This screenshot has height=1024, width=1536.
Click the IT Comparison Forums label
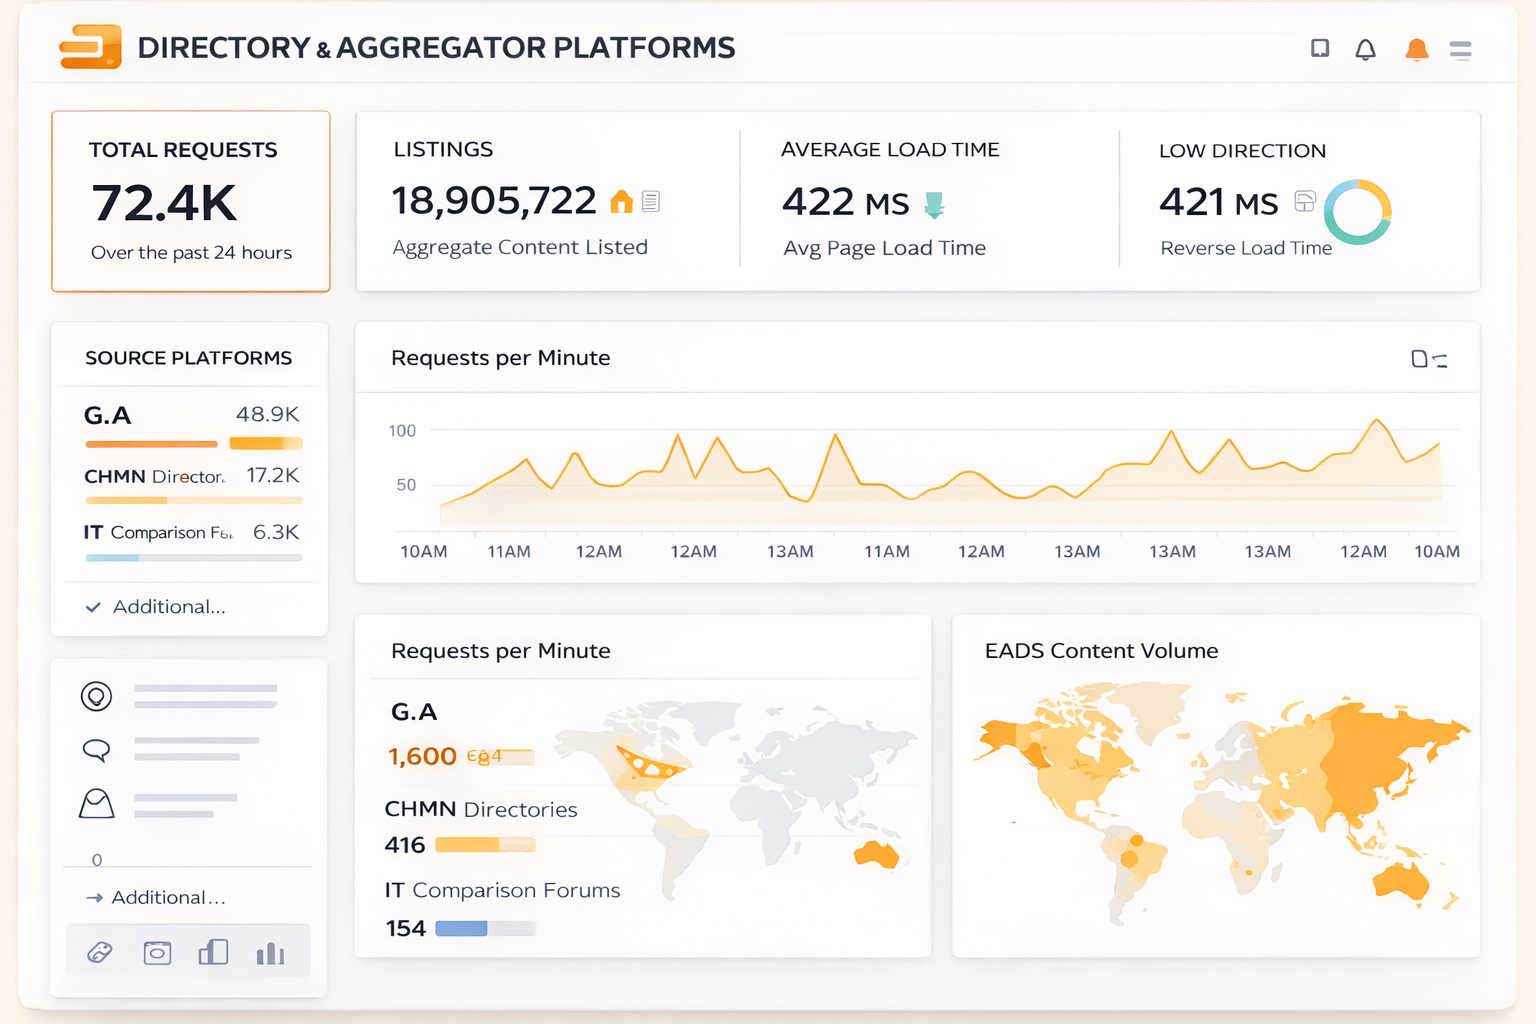pyautogui.click(x=502, y=890)
